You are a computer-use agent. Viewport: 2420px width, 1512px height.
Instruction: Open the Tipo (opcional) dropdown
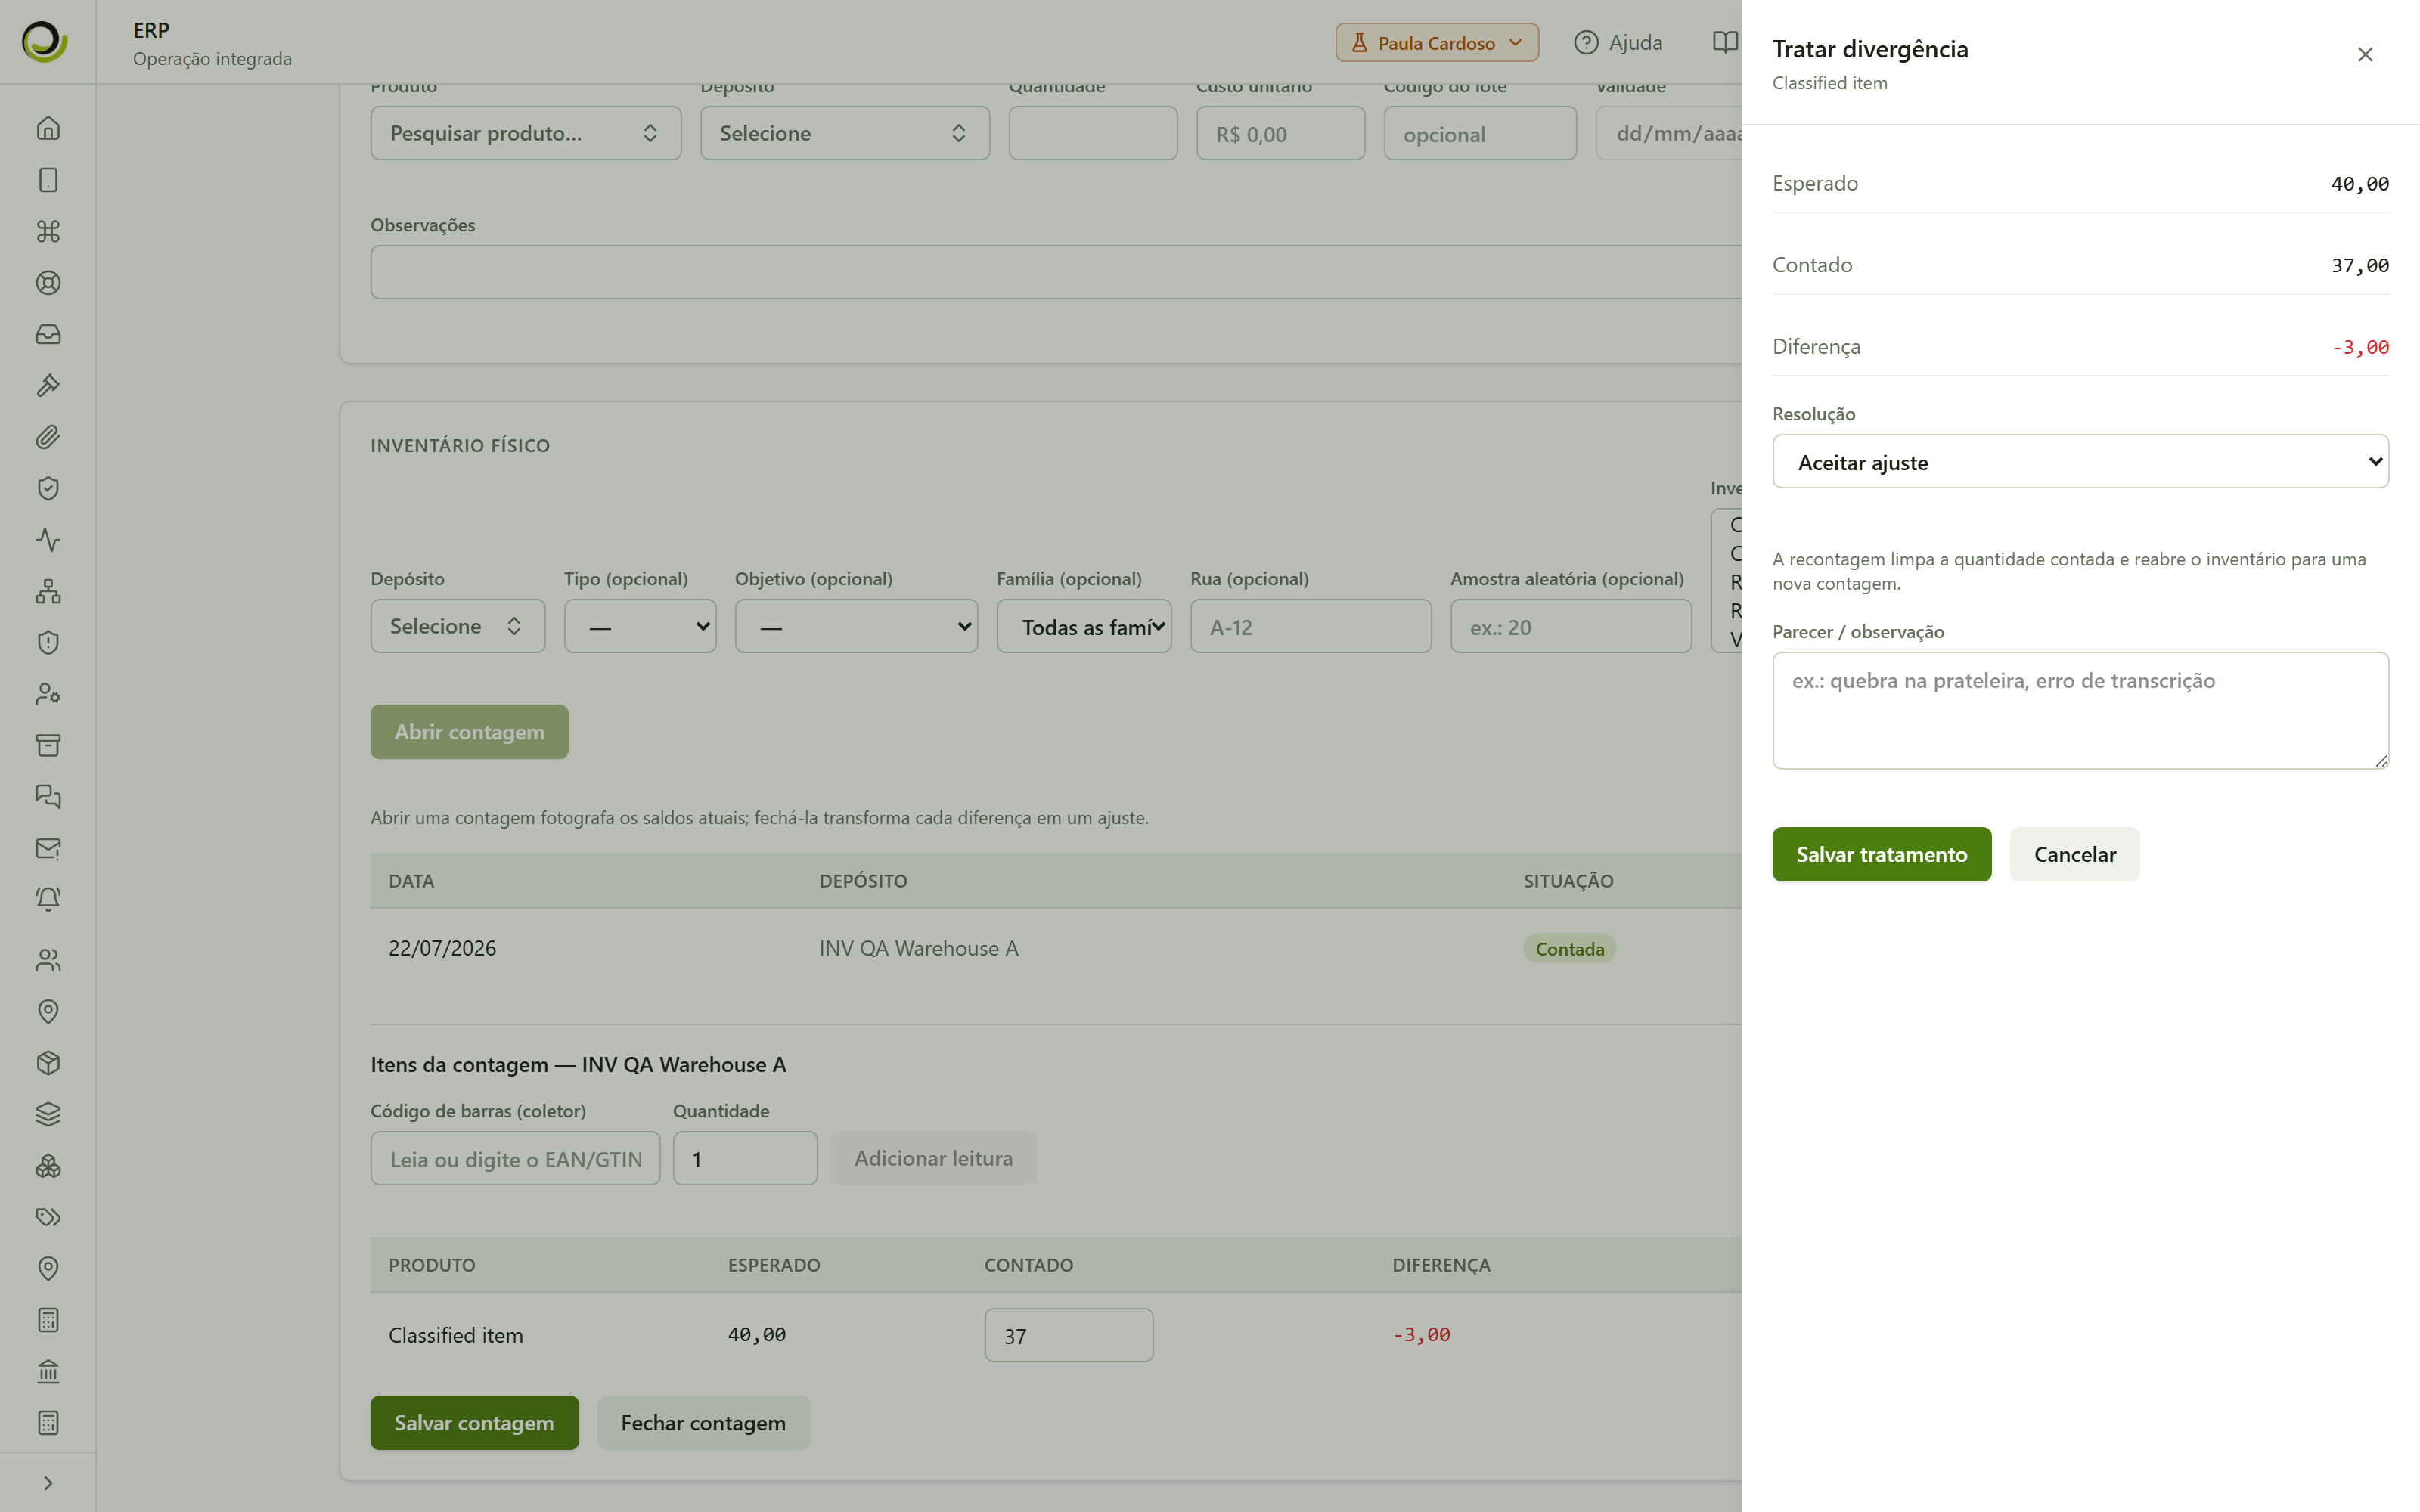(x=640, y=627)
